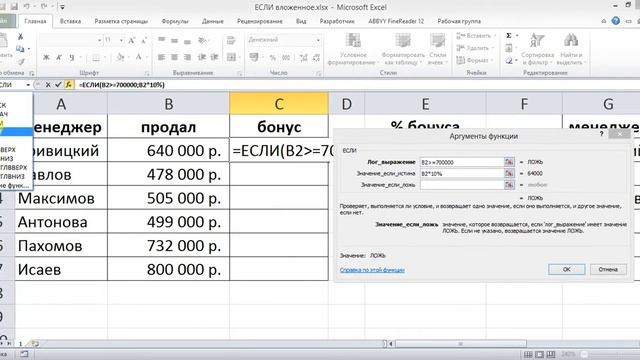Toggle Bold (Ж) formatting

[46, 58]
